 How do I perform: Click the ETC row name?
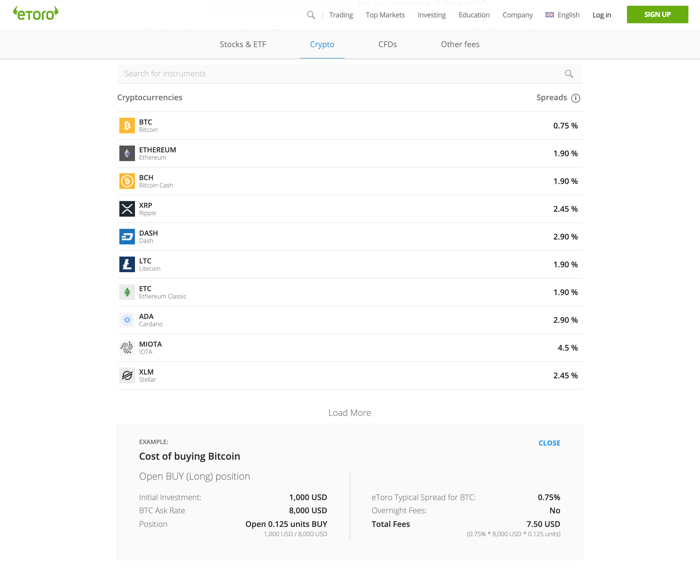(145, 288)
